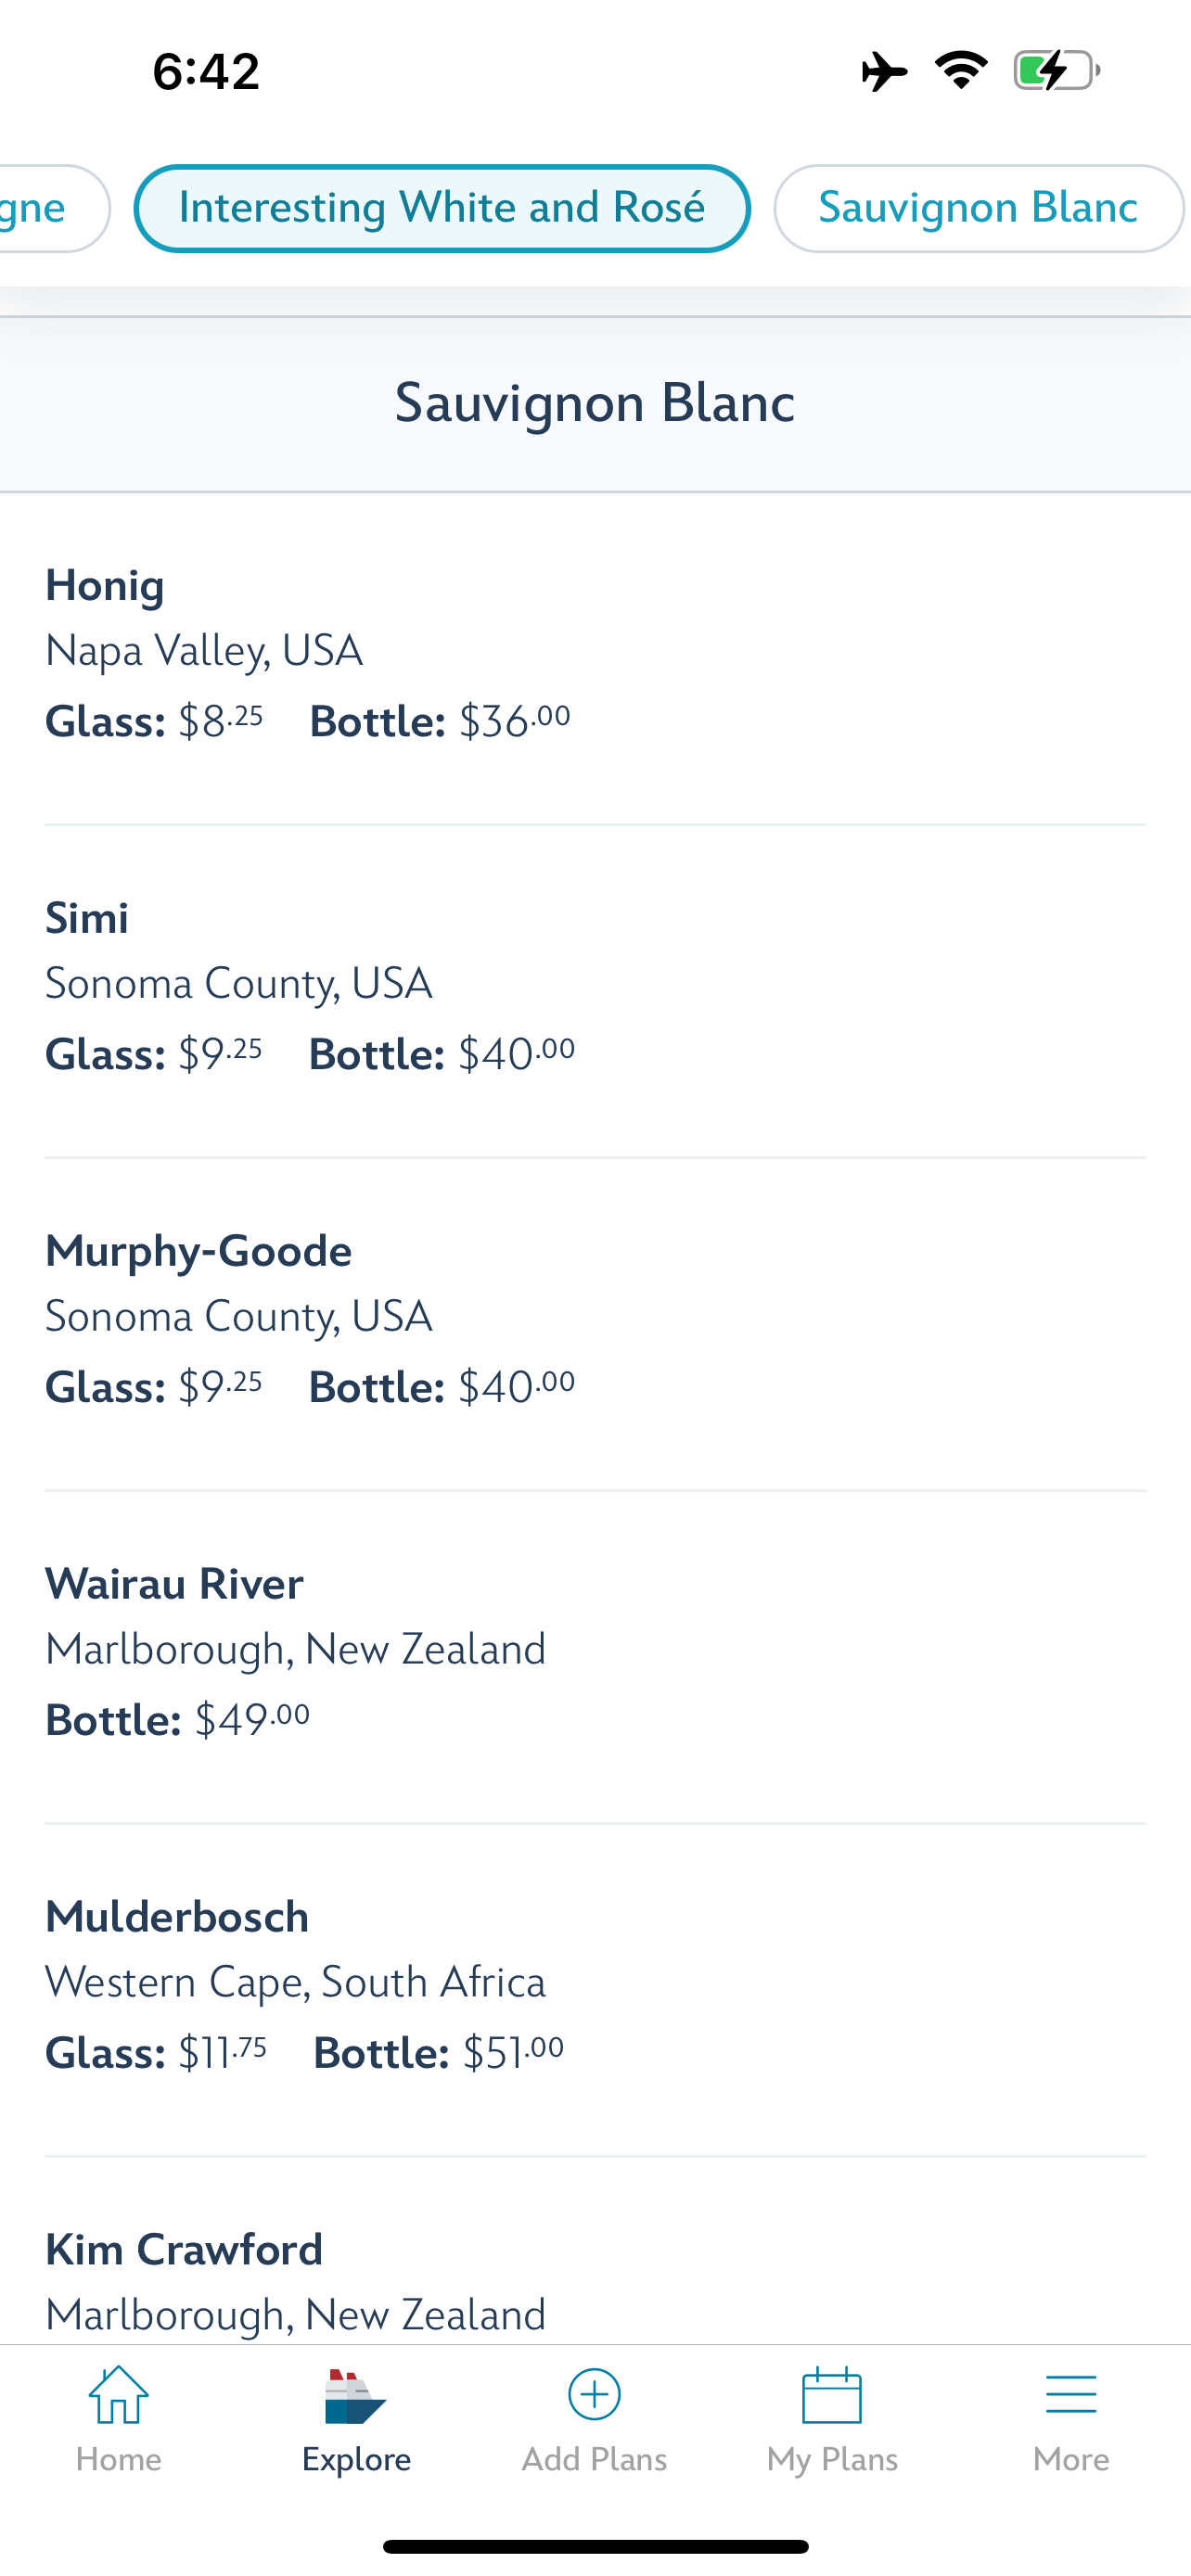Open the More hamburger menu icon

pos(1070,2396)
